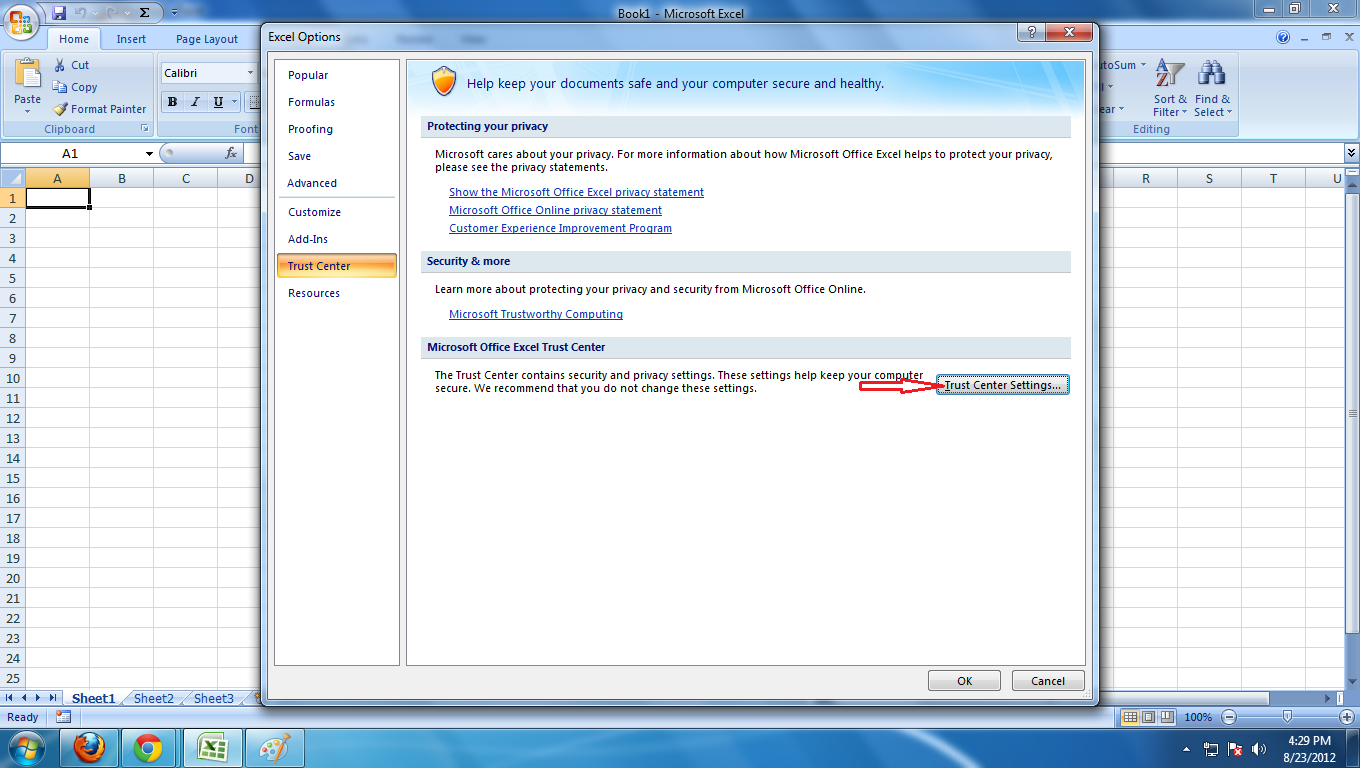Click the Cut scissors icon
1360x768 pixels.
tap(60, 65)
